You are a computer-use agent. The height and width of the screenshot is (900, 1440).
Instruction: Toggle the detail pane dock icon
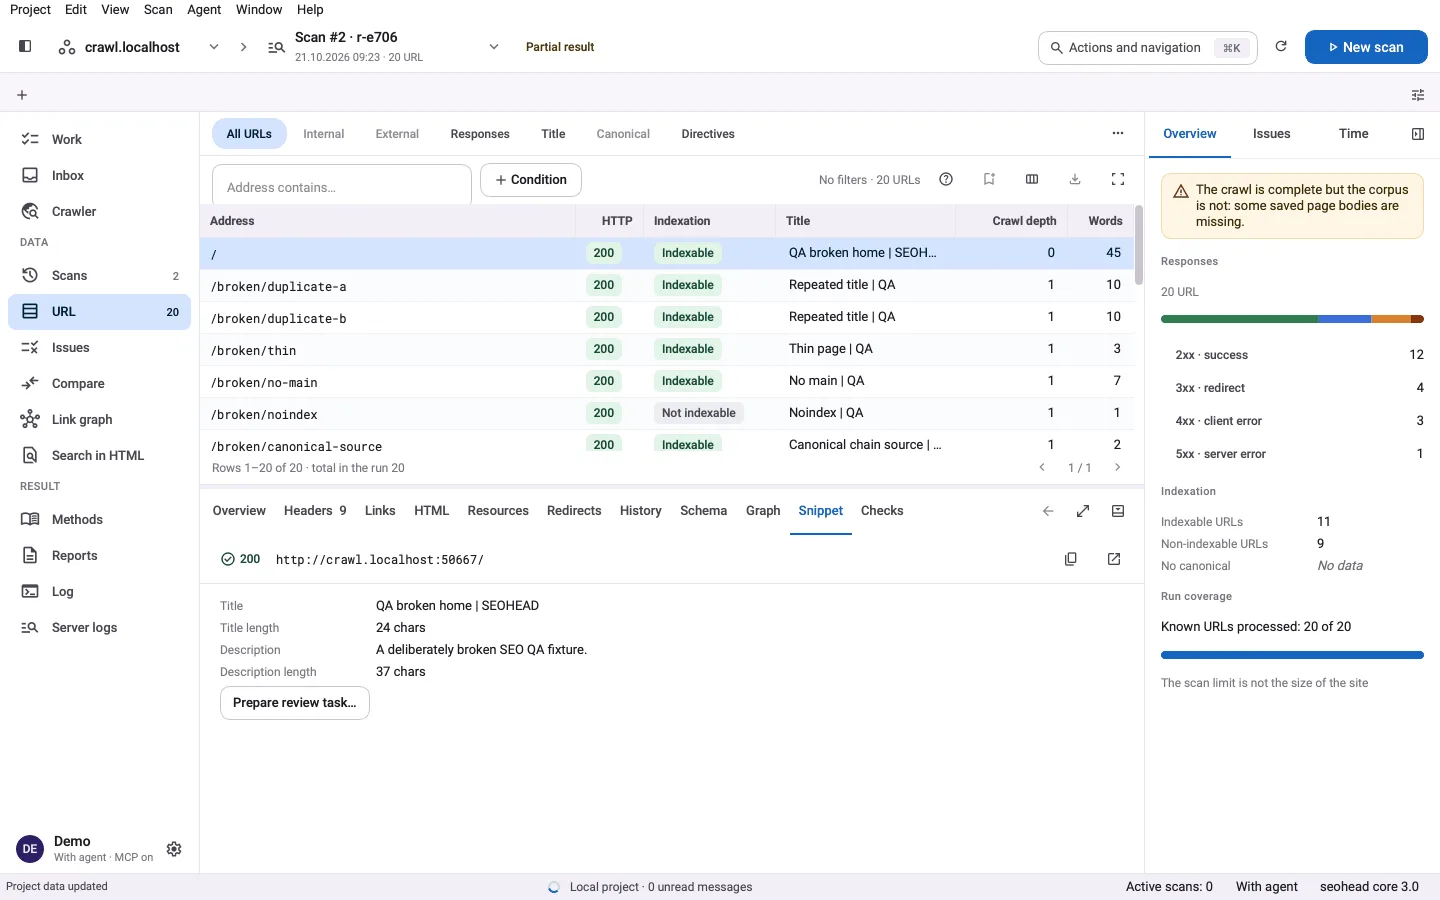tap(1118, 511)
